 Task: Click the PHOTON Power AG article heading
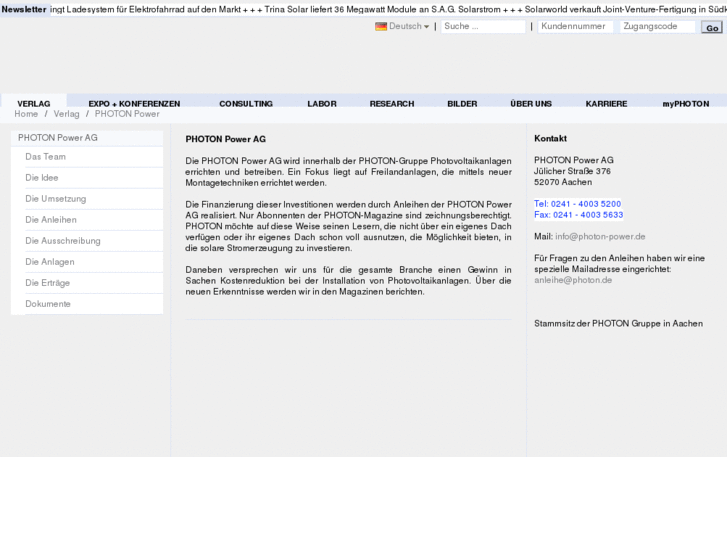tap(225, 139)
